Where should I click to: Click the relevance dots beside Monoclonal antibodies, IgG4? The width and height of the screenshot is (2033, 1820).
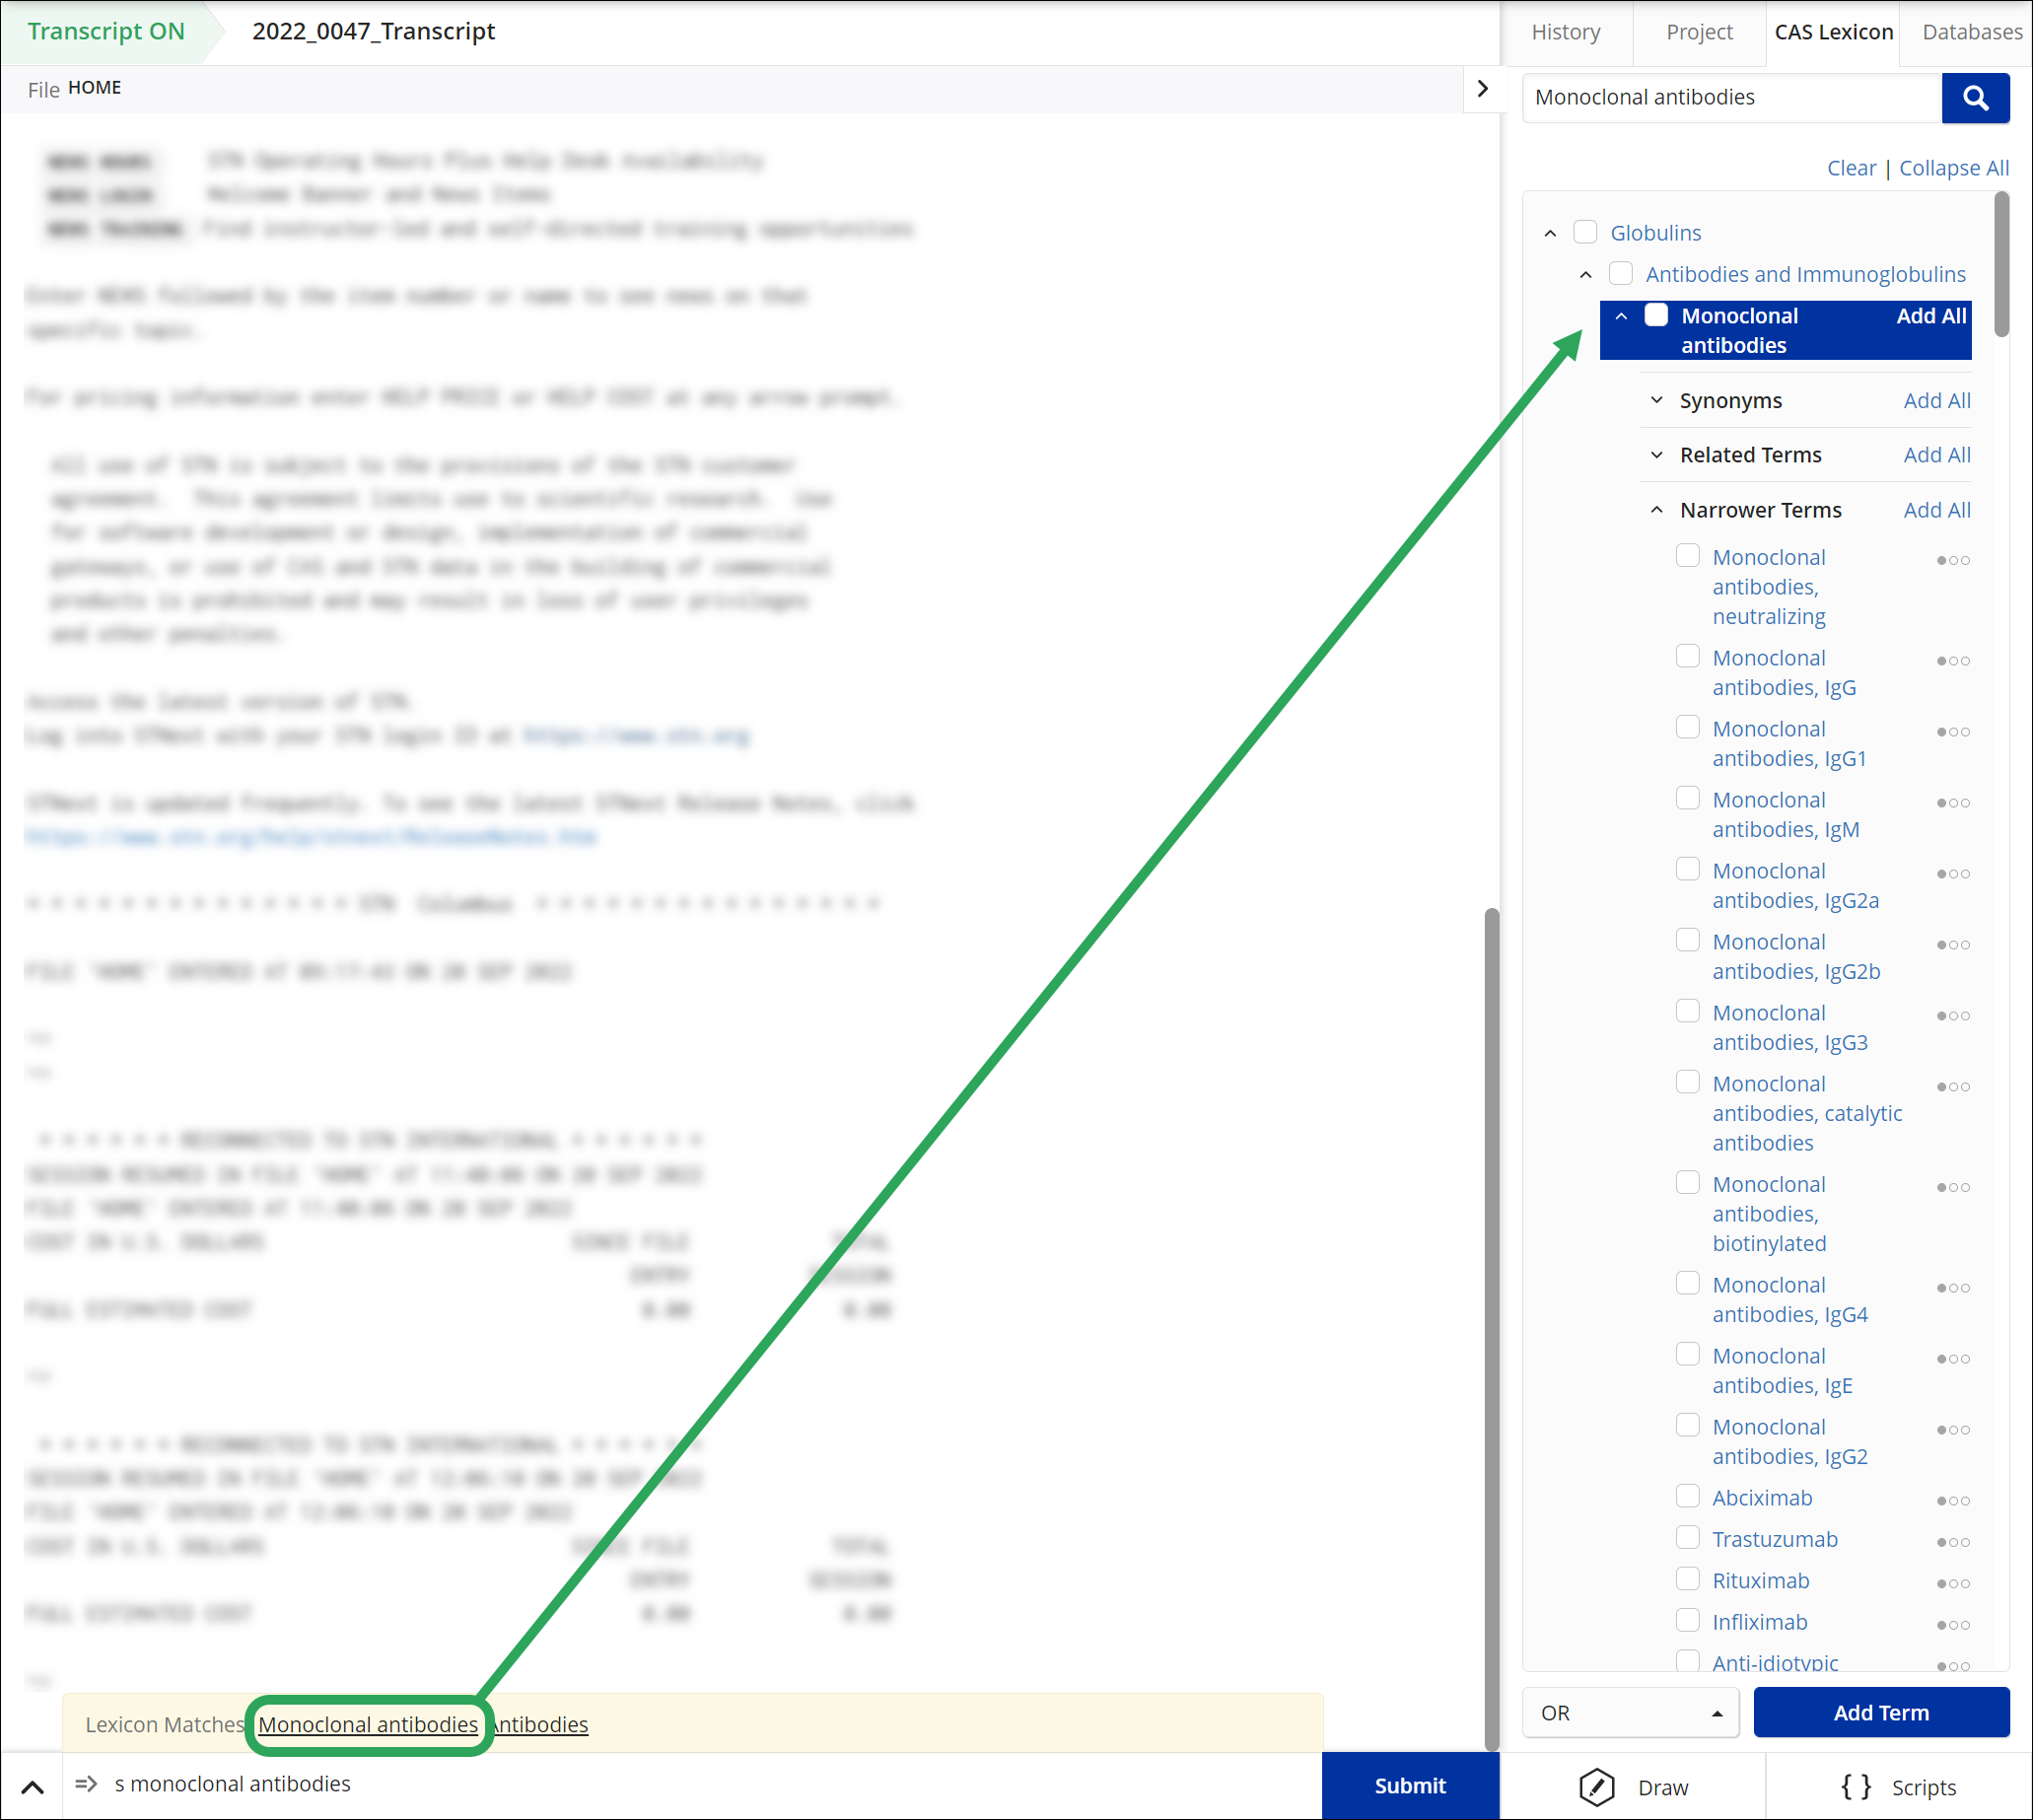(1953, 1288)
